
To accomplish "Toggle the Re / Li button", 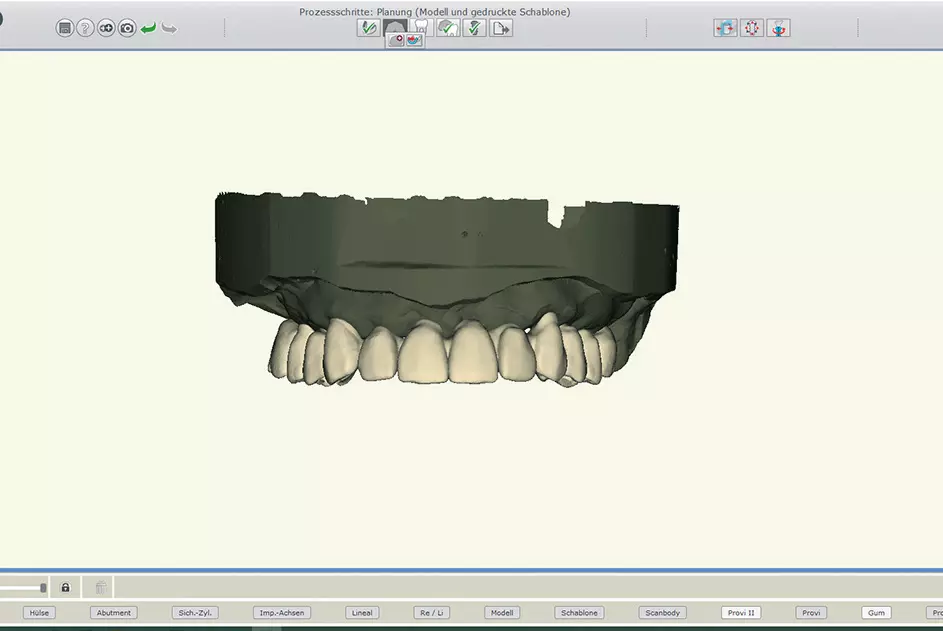I will click(432, 612).
